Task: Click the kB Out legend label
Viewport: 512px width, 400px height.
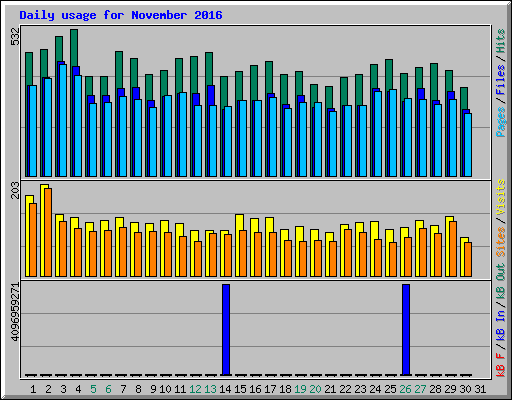Action: pyautogui.click(x=501, y=281)
